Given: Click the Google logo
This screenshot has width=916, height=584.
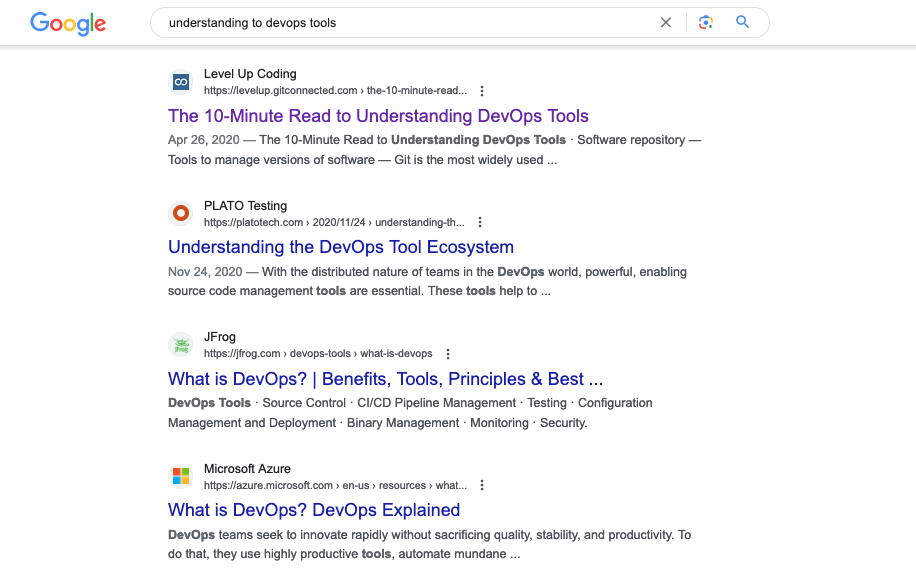Looking at the screenshot, I should 68,23.
